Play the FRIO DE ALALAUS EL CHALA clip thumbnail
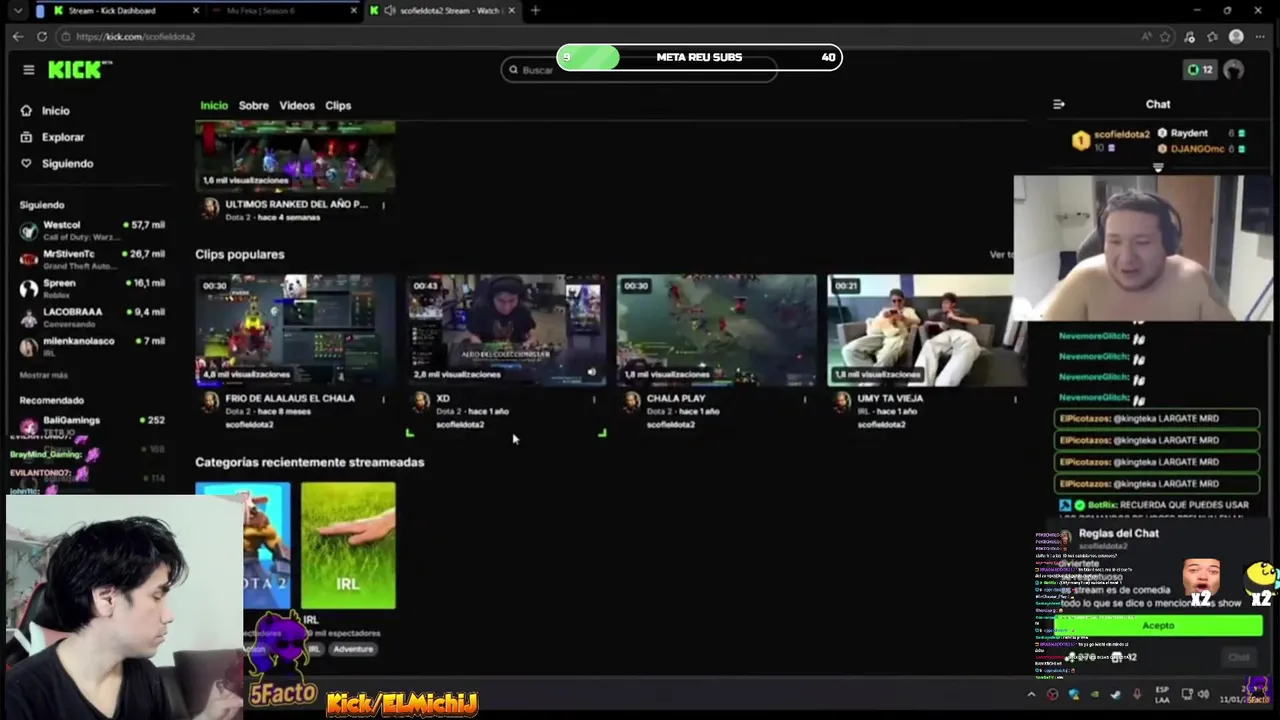 [295, 330]
